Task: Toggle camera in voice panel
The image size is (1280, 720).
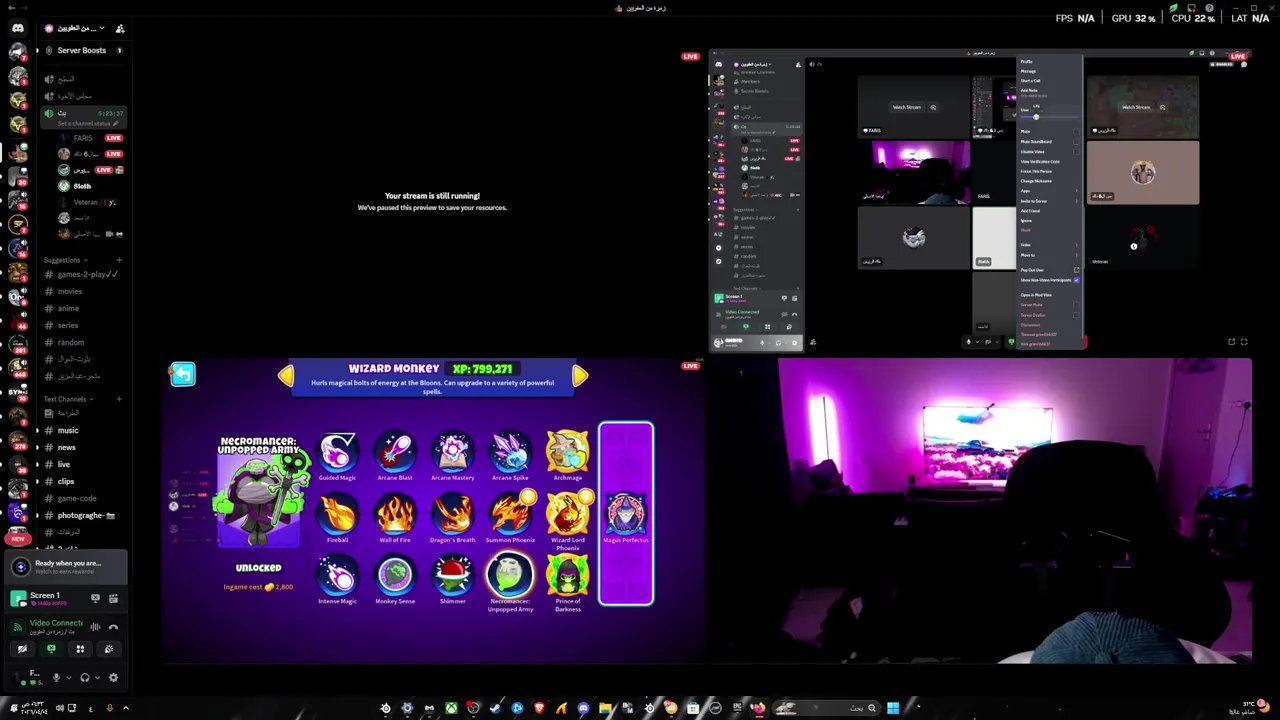Action: pos(22,649)
